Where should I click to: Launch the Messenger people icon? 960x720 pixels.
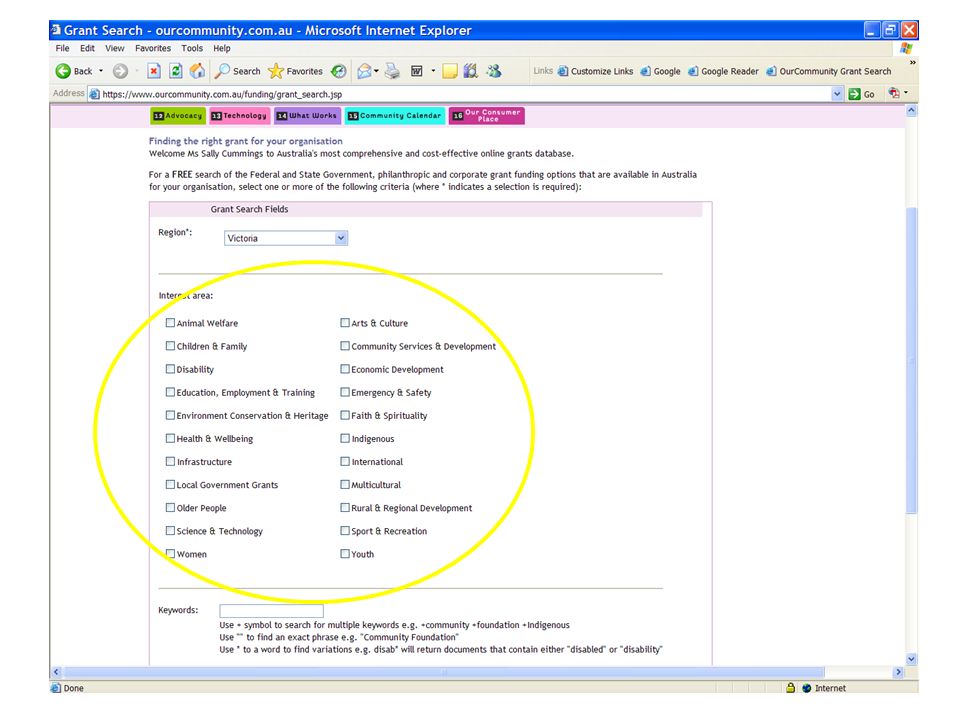coord(493,71)
